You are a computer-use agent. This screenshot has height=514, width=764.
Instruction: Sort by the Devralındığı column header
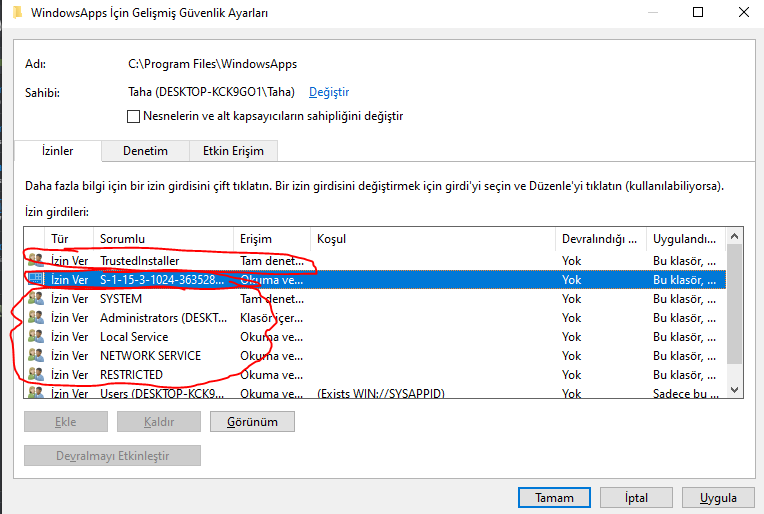[x=601, y=239]
